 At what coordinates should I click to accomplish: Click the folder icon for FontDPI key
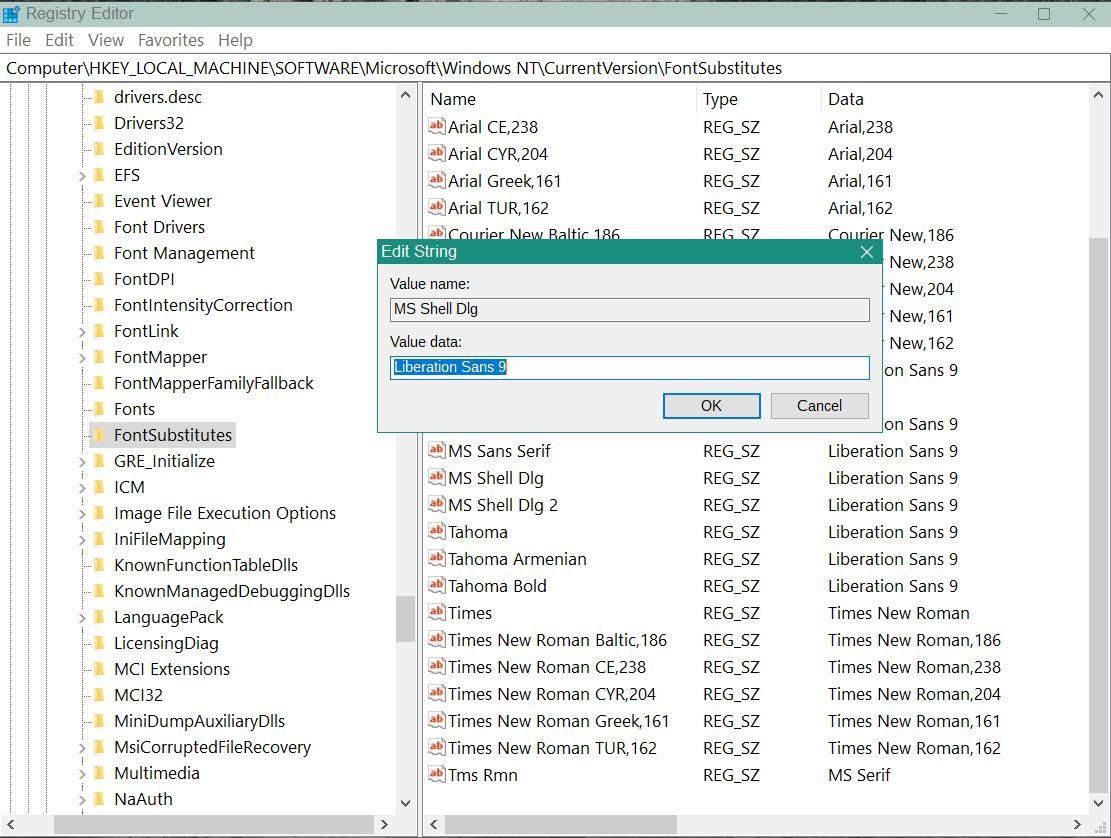[x=99, y=278]
